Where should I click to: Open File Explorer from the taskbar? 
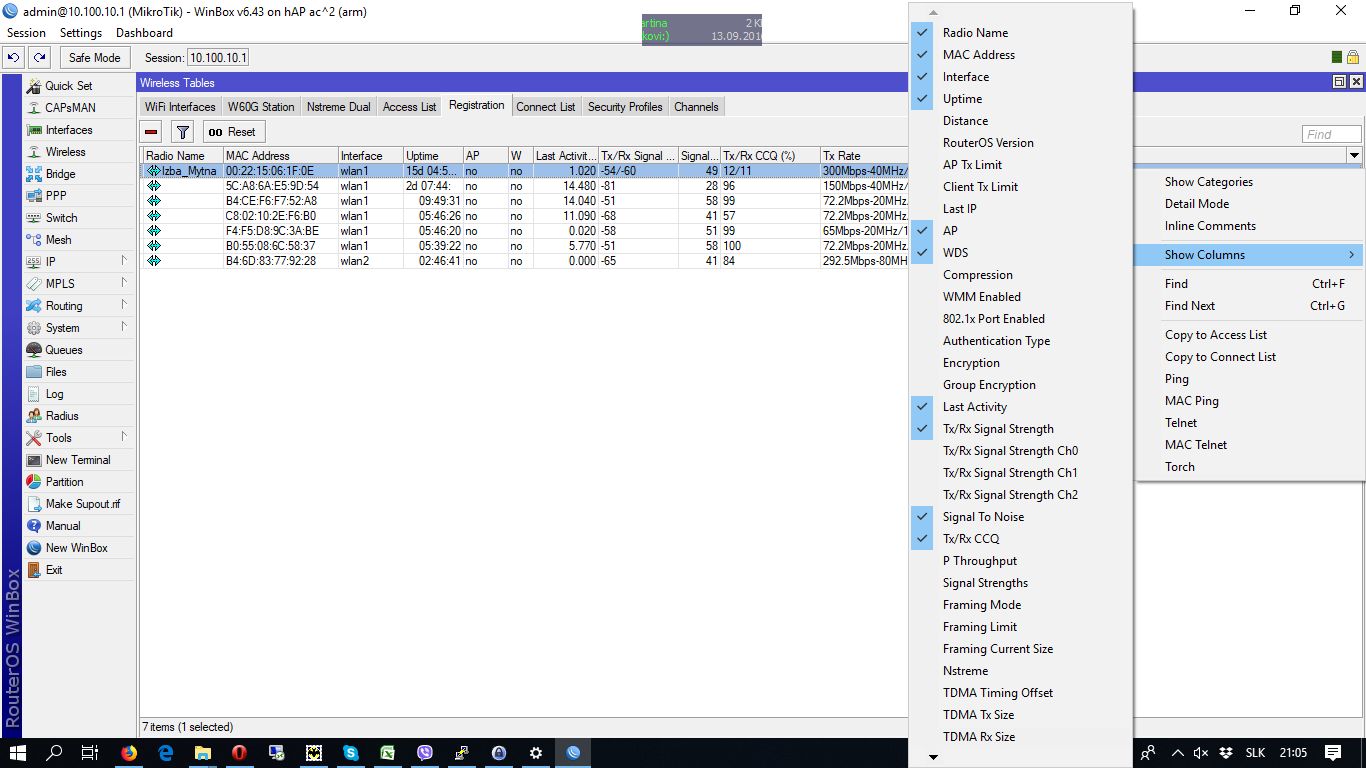(x=203, y=753)
